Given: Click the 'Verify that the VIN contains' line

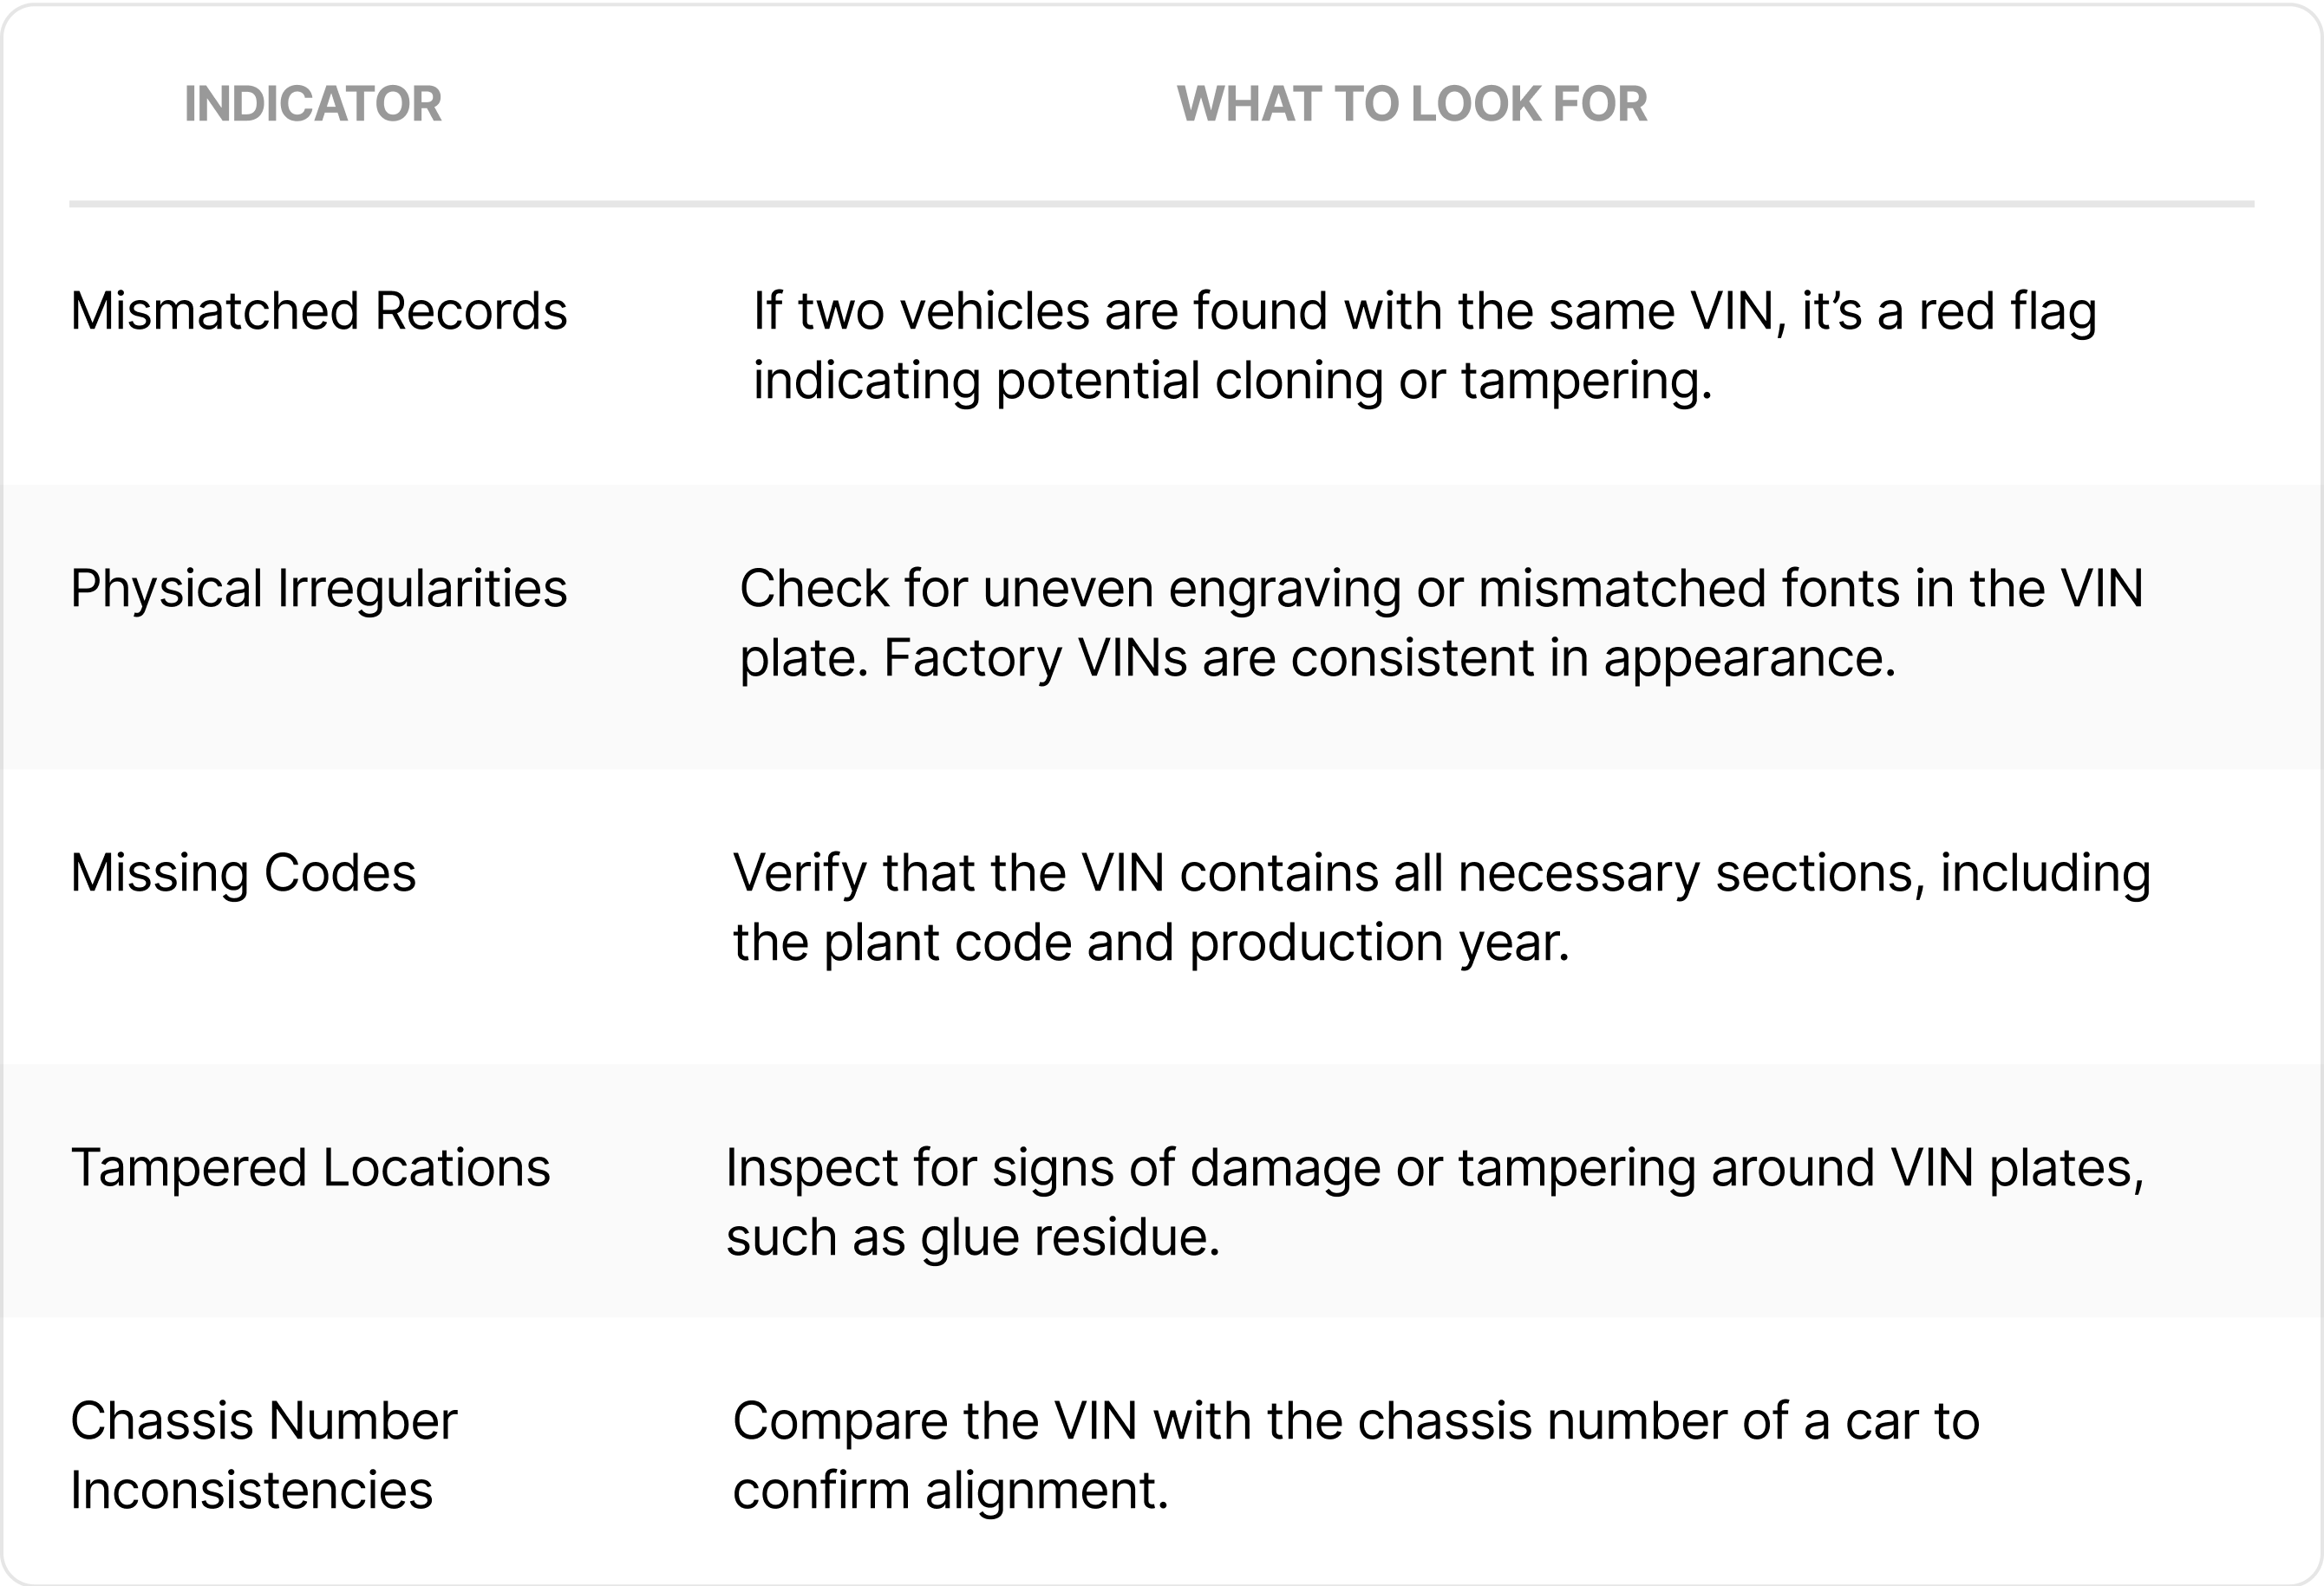Looking at the screenshot, I should tap(1441, 873).
